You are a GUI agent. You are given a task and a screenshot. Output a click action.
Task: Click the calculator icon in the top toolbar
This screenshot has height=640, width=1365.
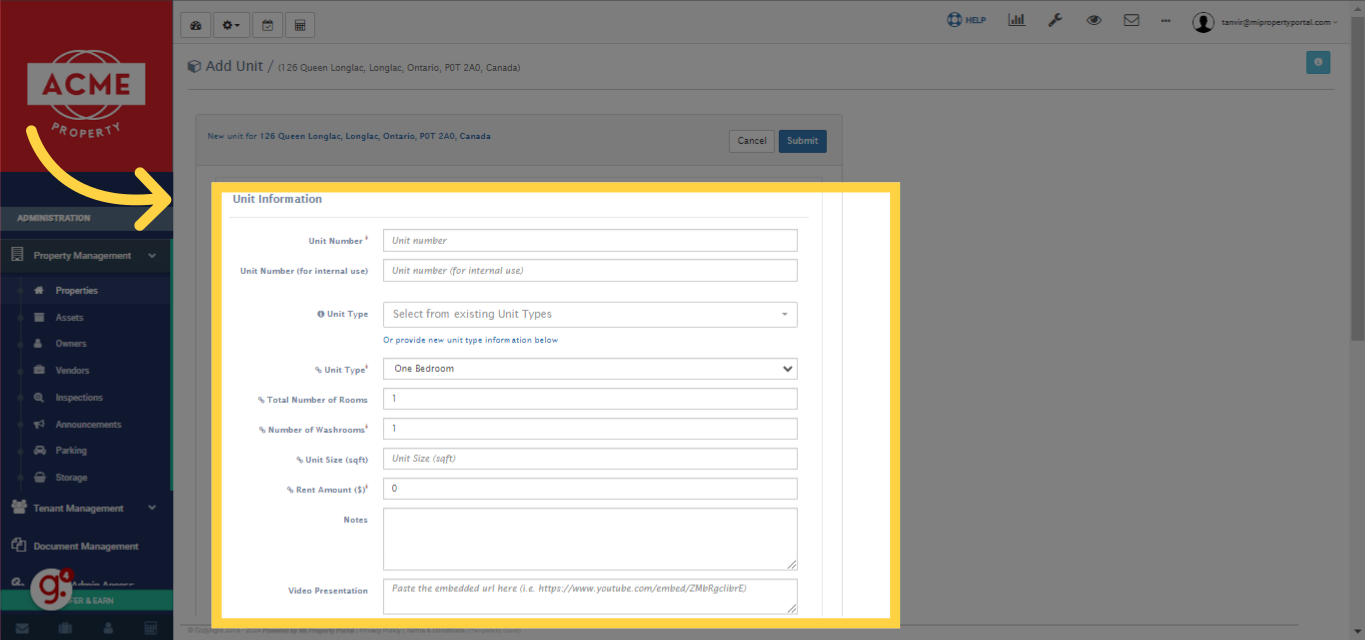299,23
